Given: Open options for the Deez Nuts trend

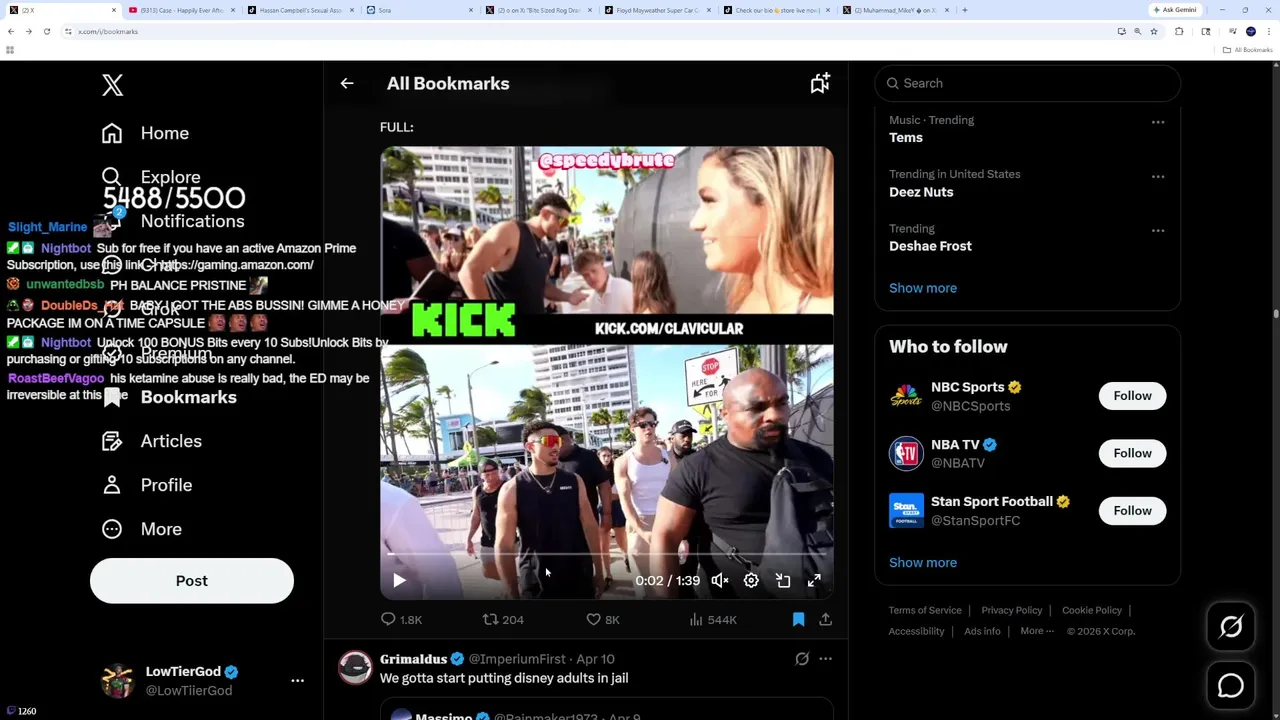Looking at the screenshot, I should [1158, 176].
